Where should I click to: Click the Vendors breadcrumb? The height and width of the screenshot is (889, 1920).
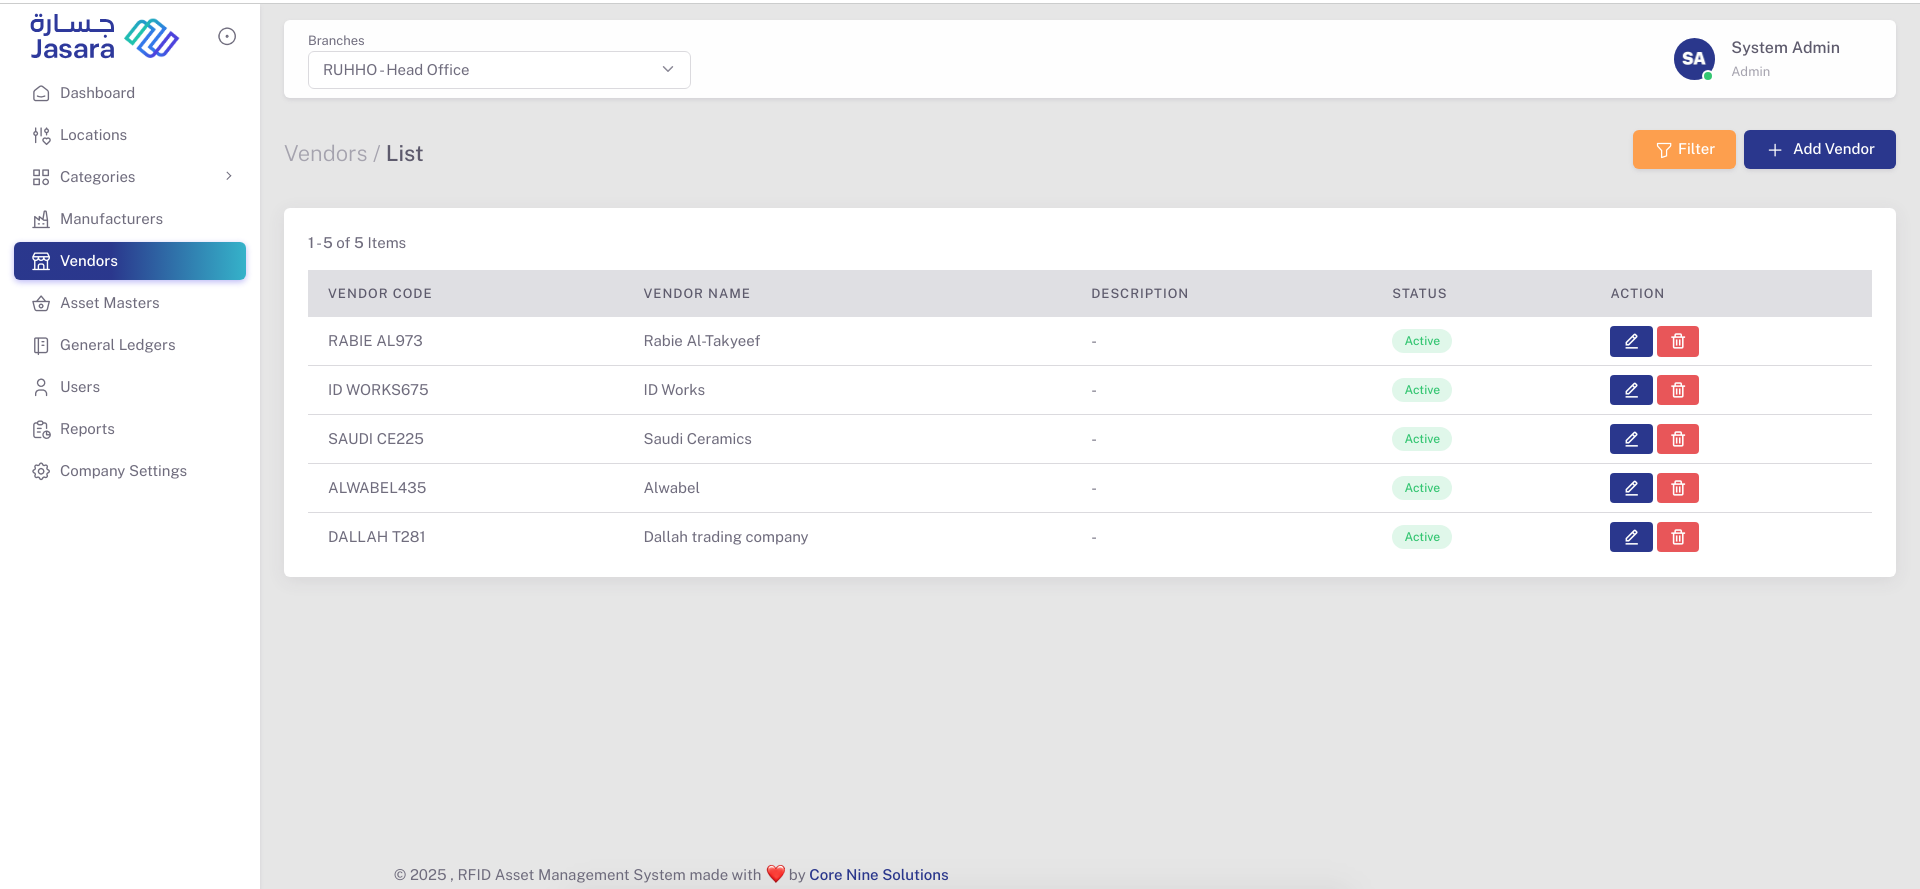pyautogui.click(x=325, y=154)
